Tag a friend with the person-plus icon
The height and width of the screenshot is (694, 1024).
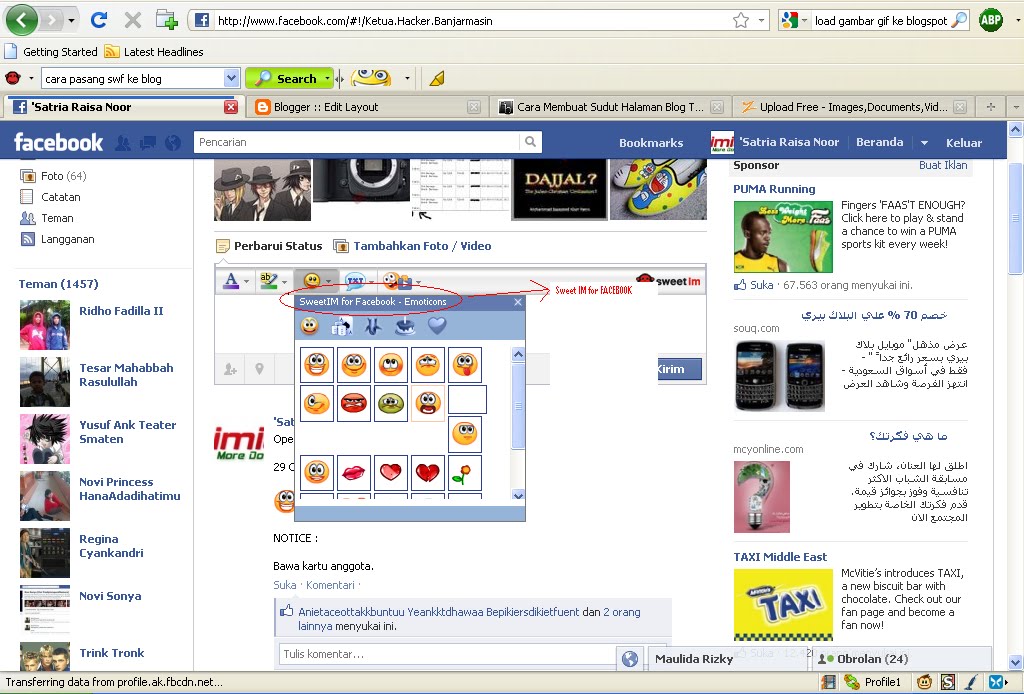coord(231,370)
